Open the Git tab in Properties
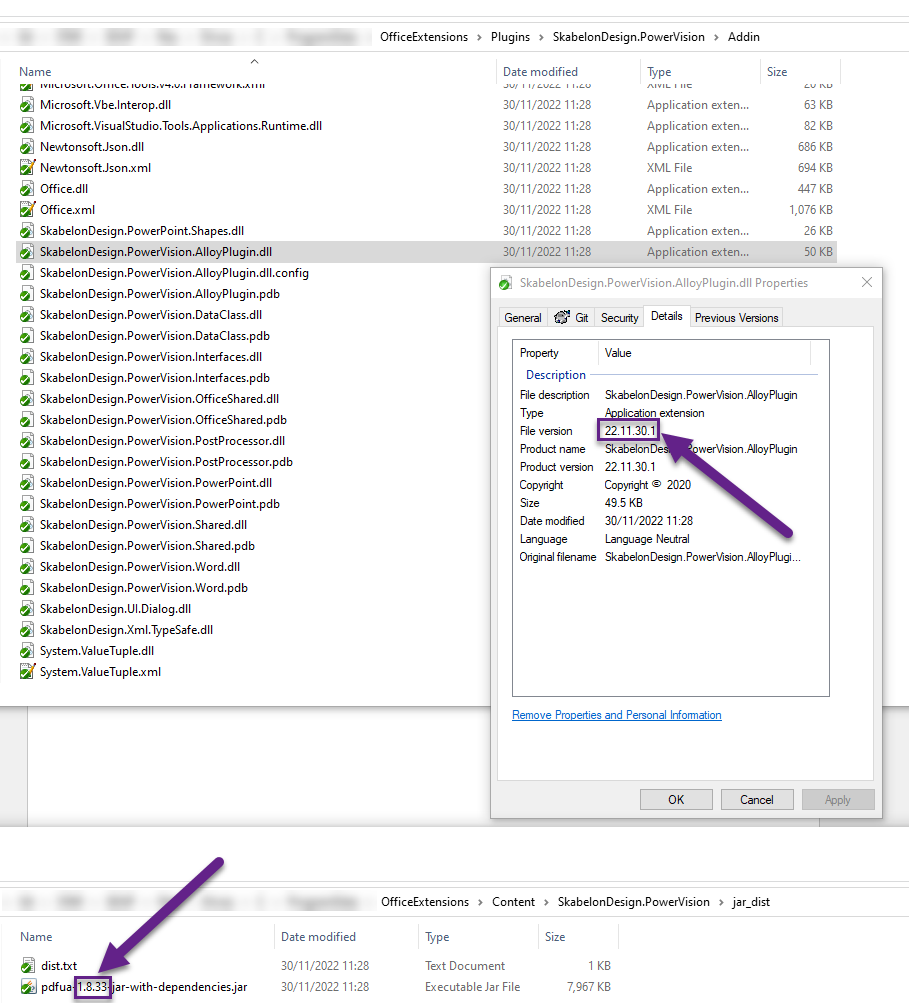The image size is (909, 1003). pyautogui.click(x=571, y=318)
